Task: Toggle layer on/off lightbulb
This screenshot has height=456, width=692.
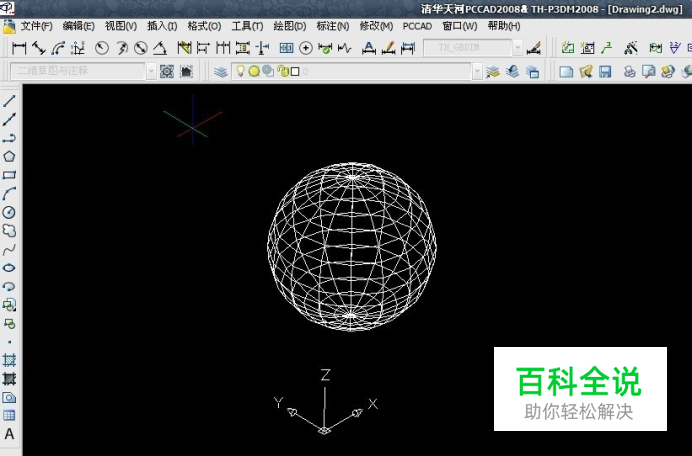Action: point(240,71)
